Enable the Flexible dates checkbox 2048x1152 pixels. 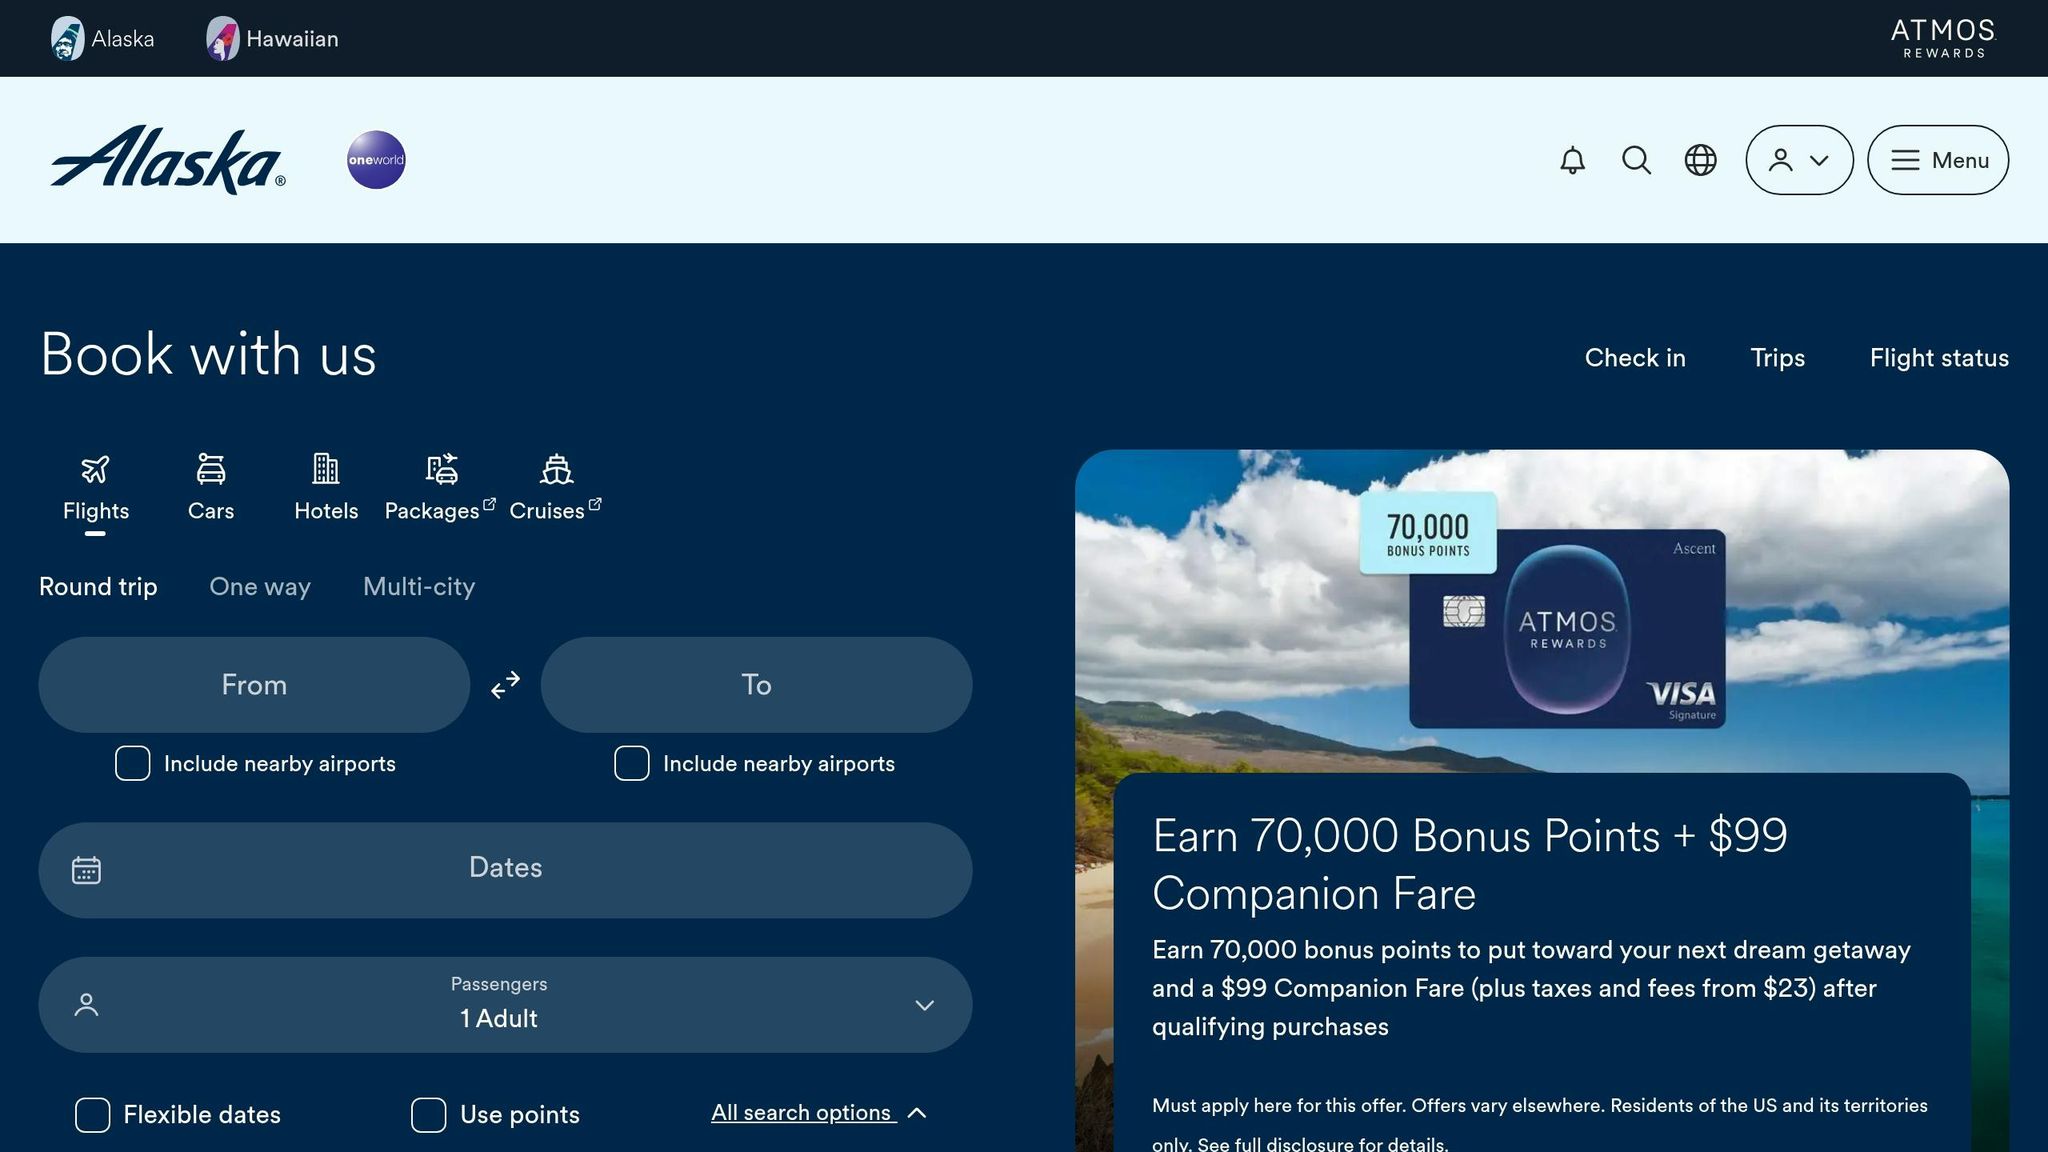coord(92,1115)
